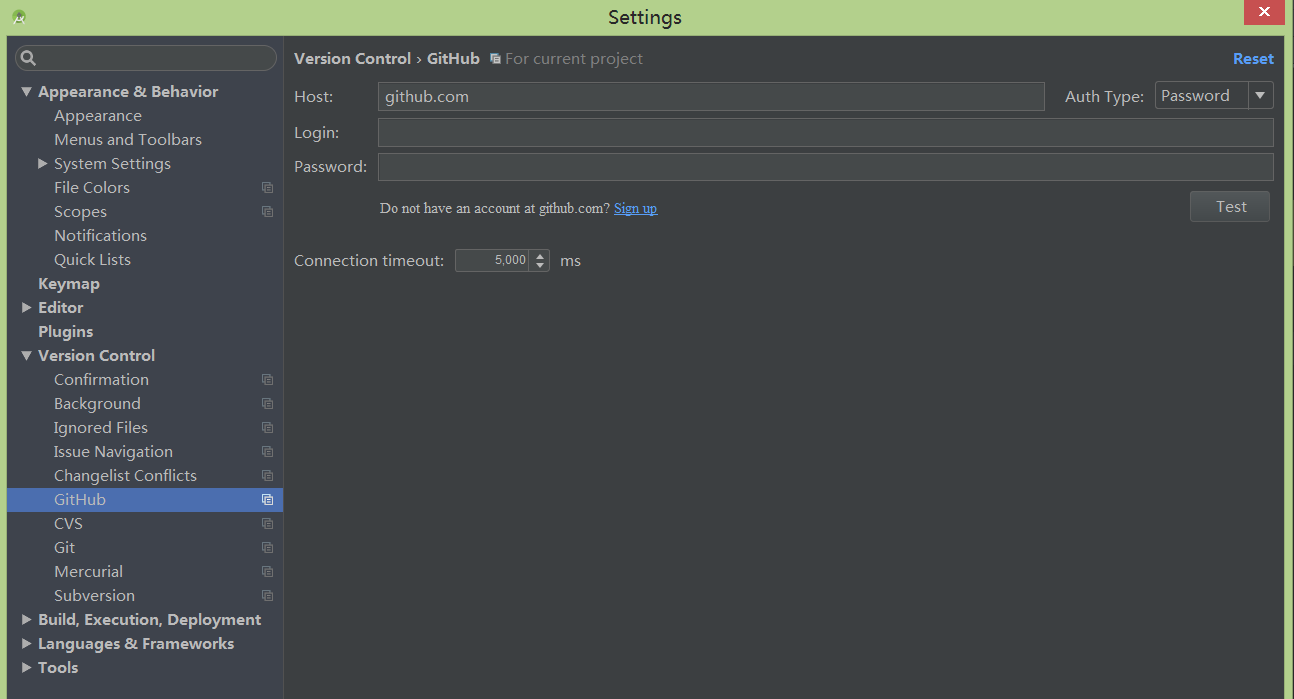Decrease connection timeout with down arrow
The width and height of the screenshot is (1294, 699).
(x=541, y=266)
